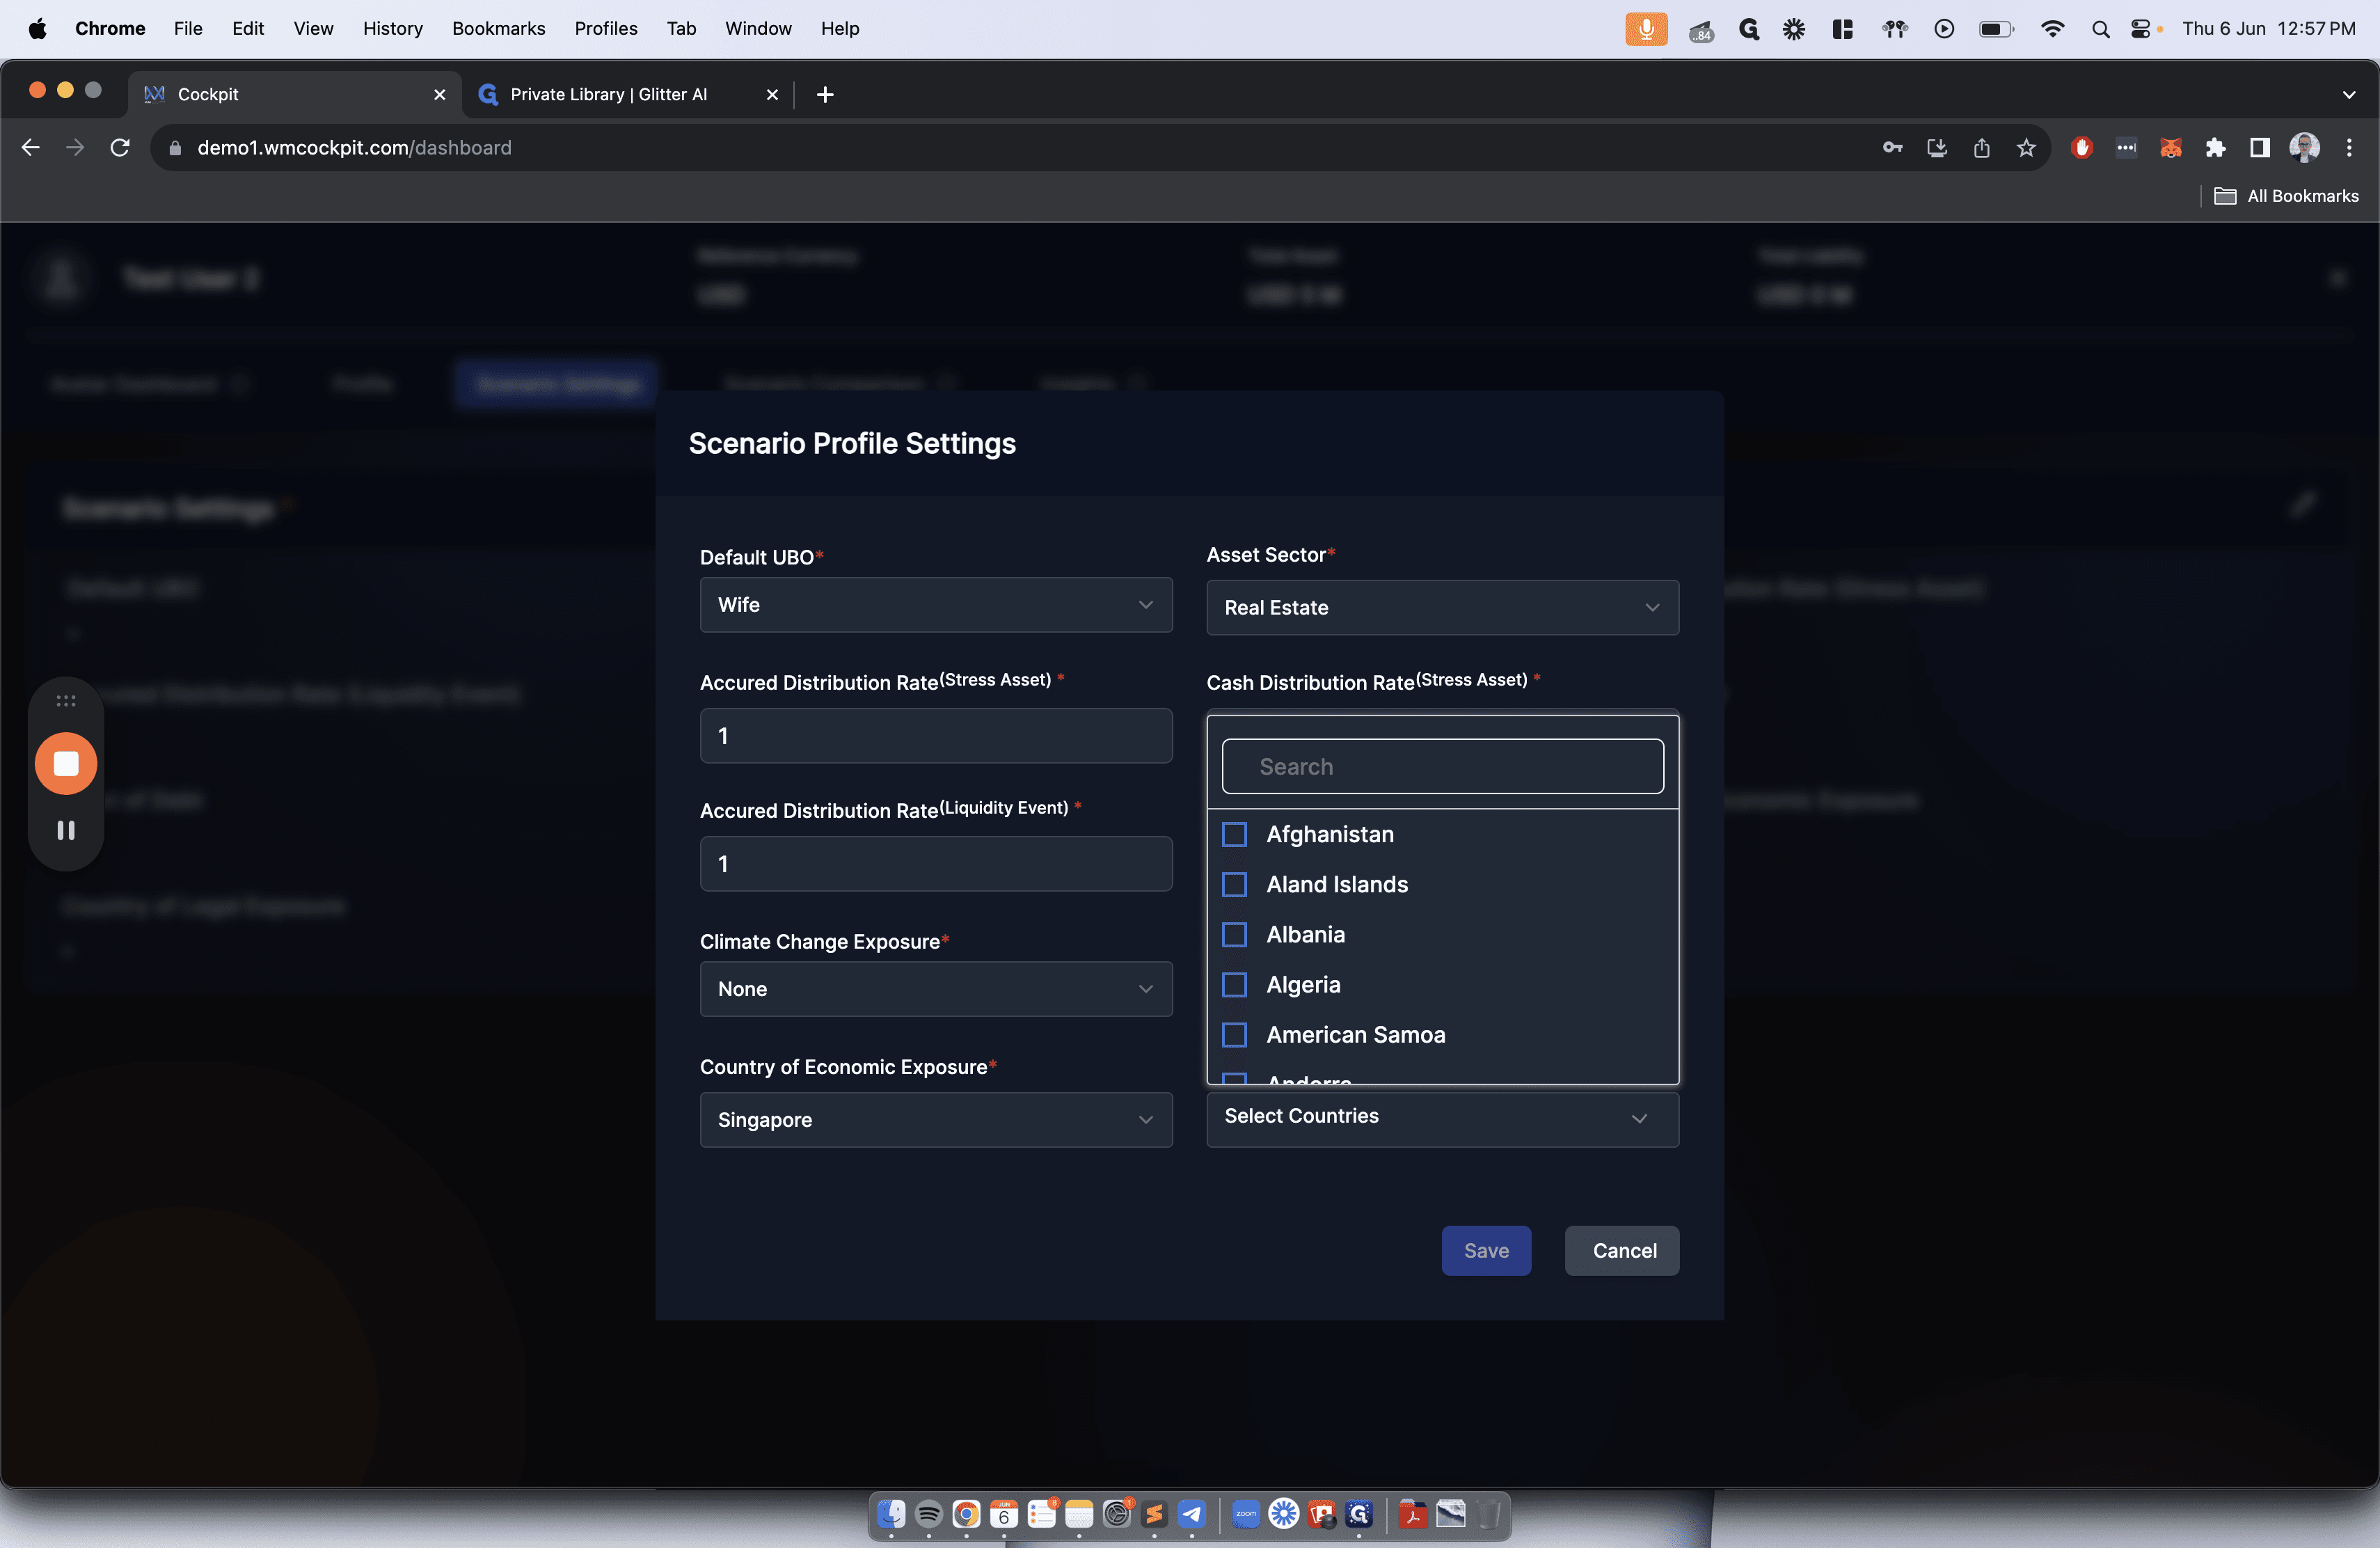Click Accured Distribution Rate Liquidity Event field
This screenshot has width=2380, height=1548.
[x=936, y=864]
